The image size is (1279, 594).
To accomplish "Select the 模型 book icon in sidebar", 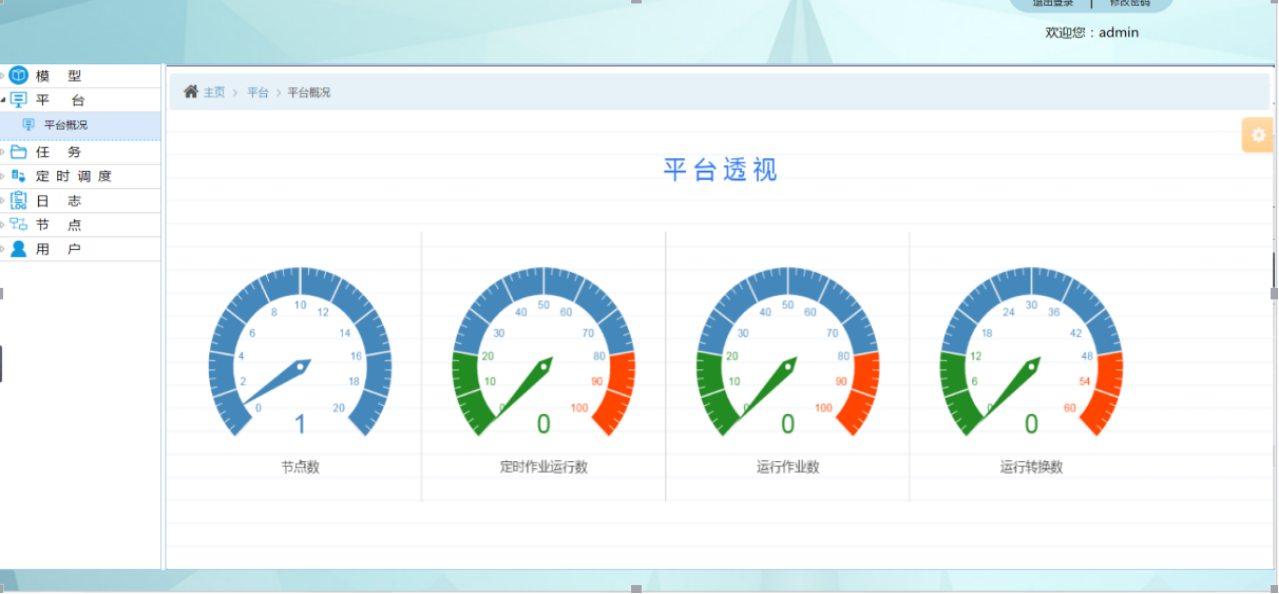I will pos(17,75).
